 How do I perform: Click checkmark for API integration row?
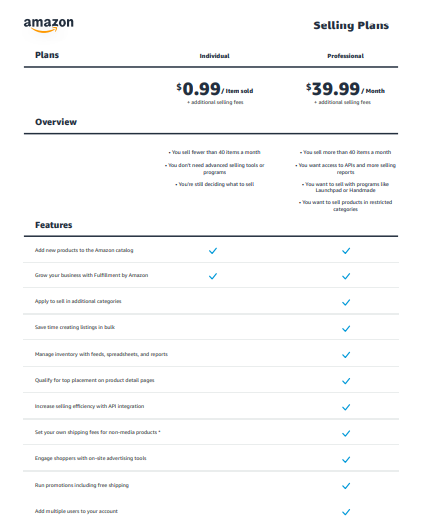point(346,407)
